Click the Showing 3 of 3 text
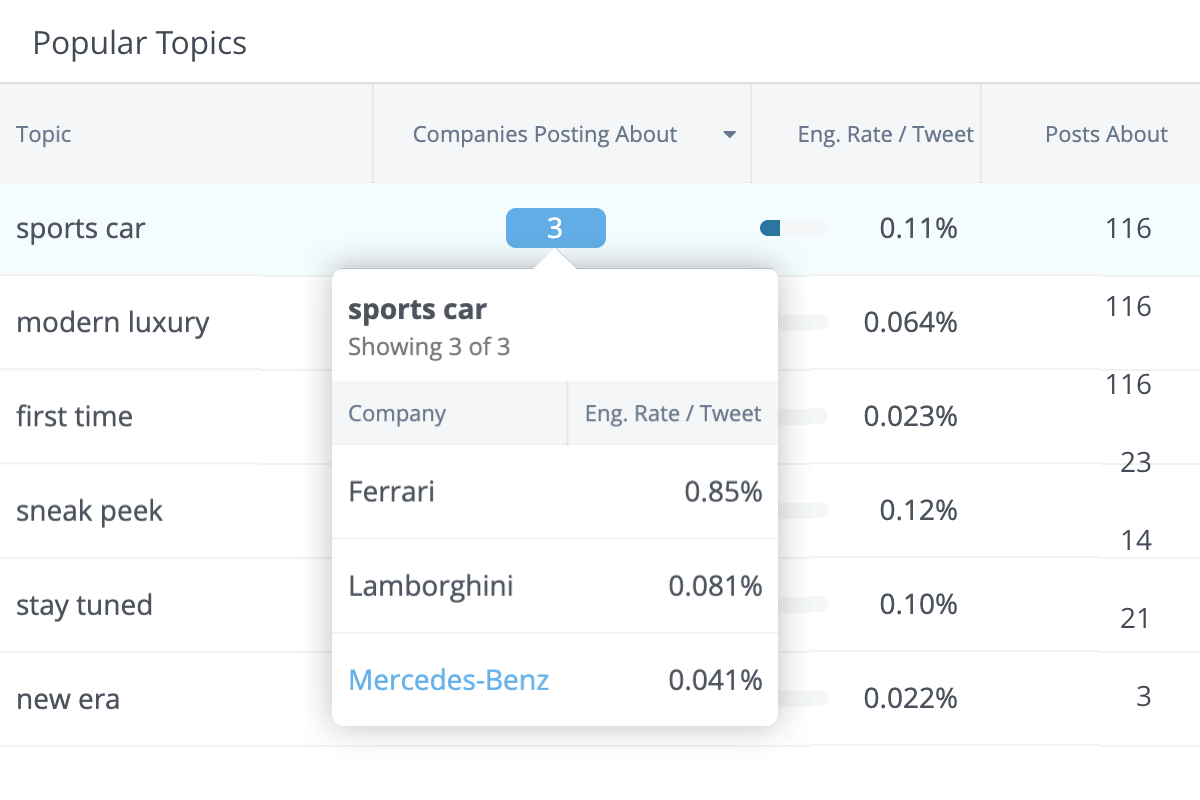 (429, 347)
